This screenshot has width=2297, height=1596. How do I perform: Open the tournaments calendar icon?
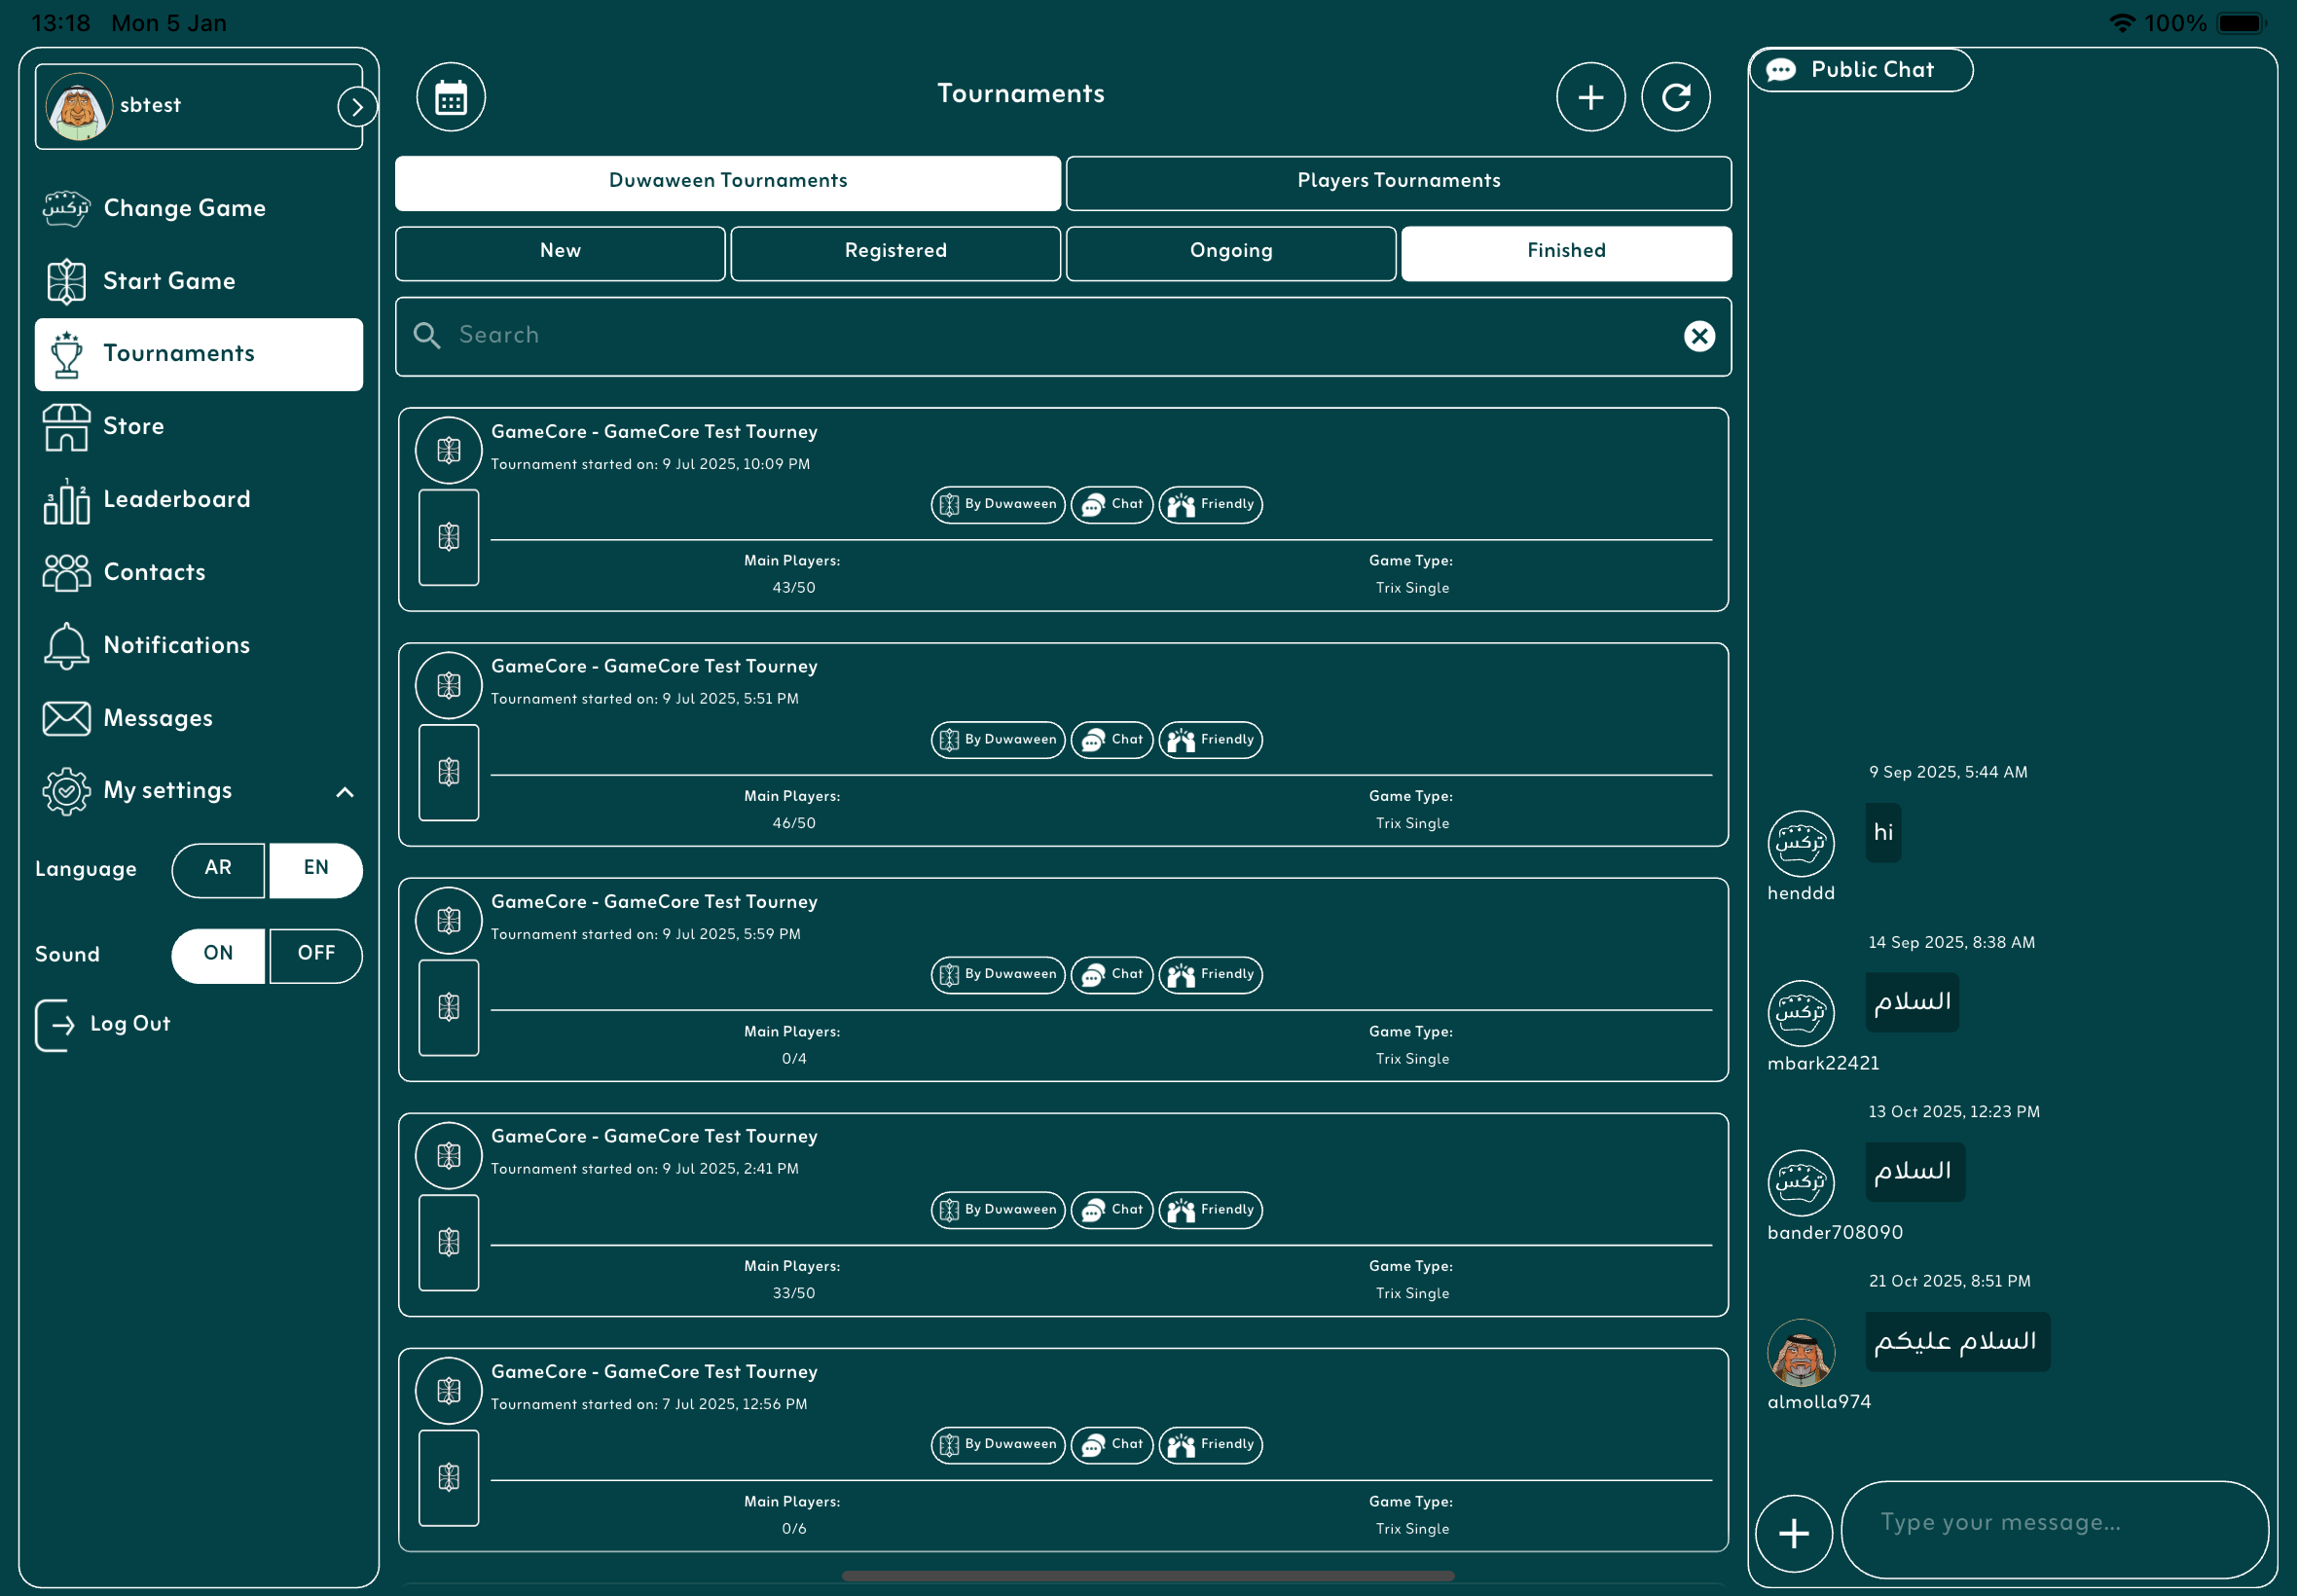click(451, 97)
